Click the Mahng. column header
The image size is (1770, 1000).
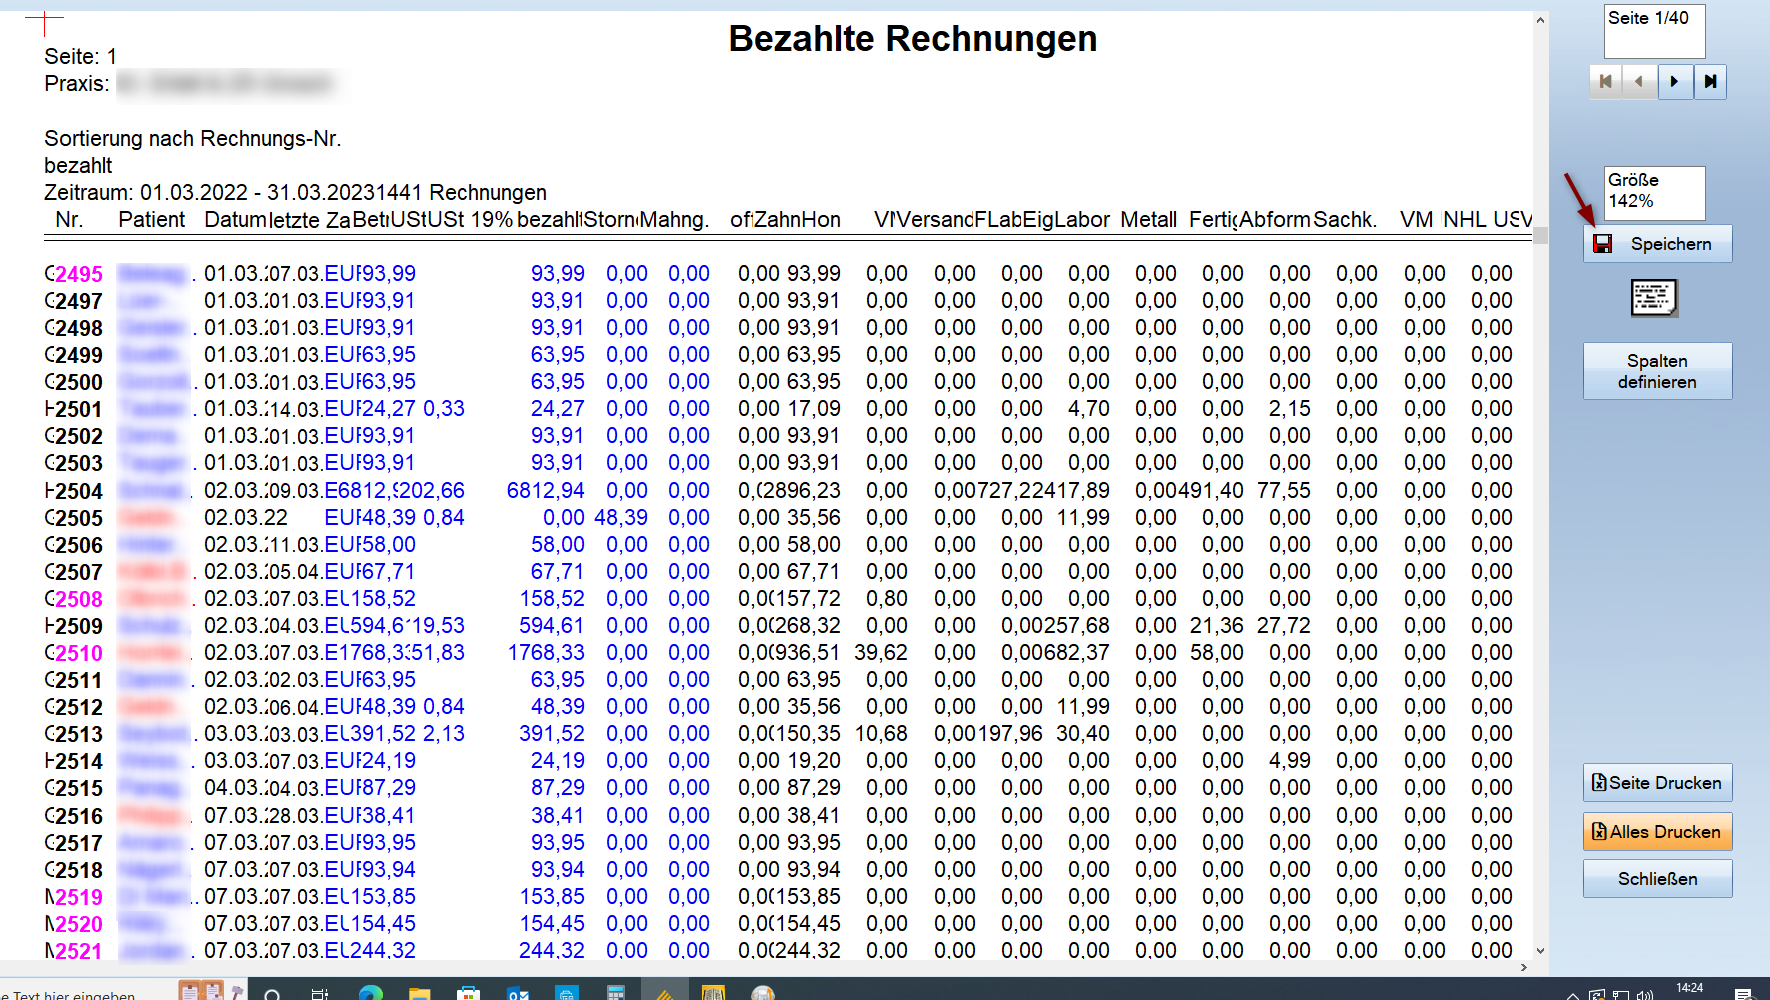point(675,219)
